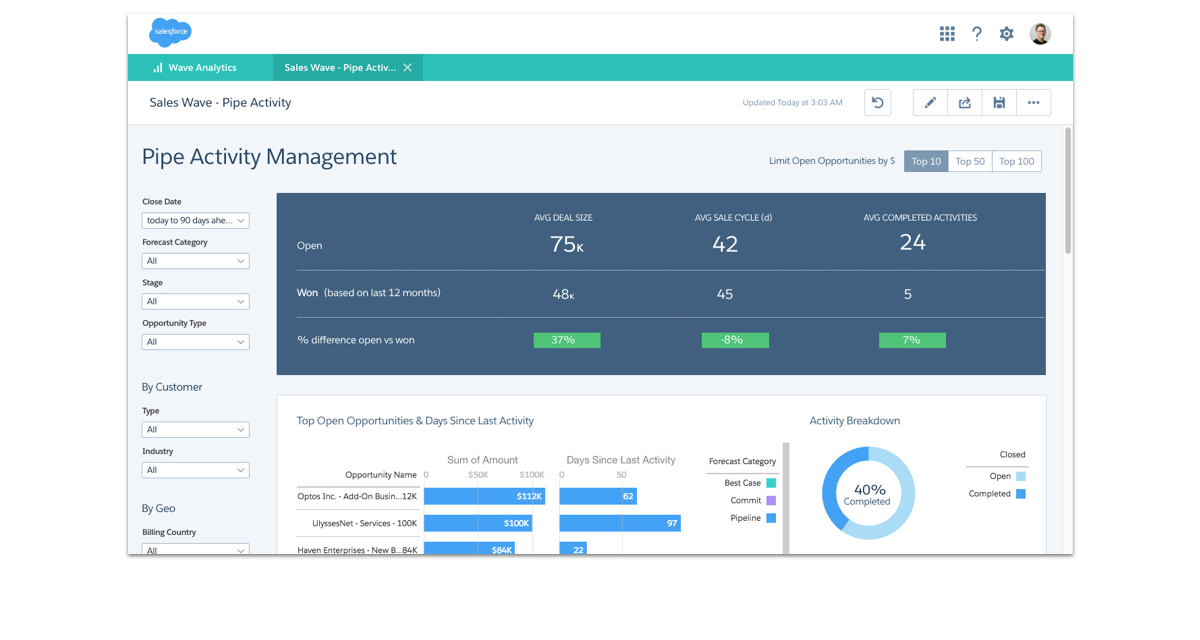
Task: Open the Forecast Category dropdown
Action: (195, 261)
